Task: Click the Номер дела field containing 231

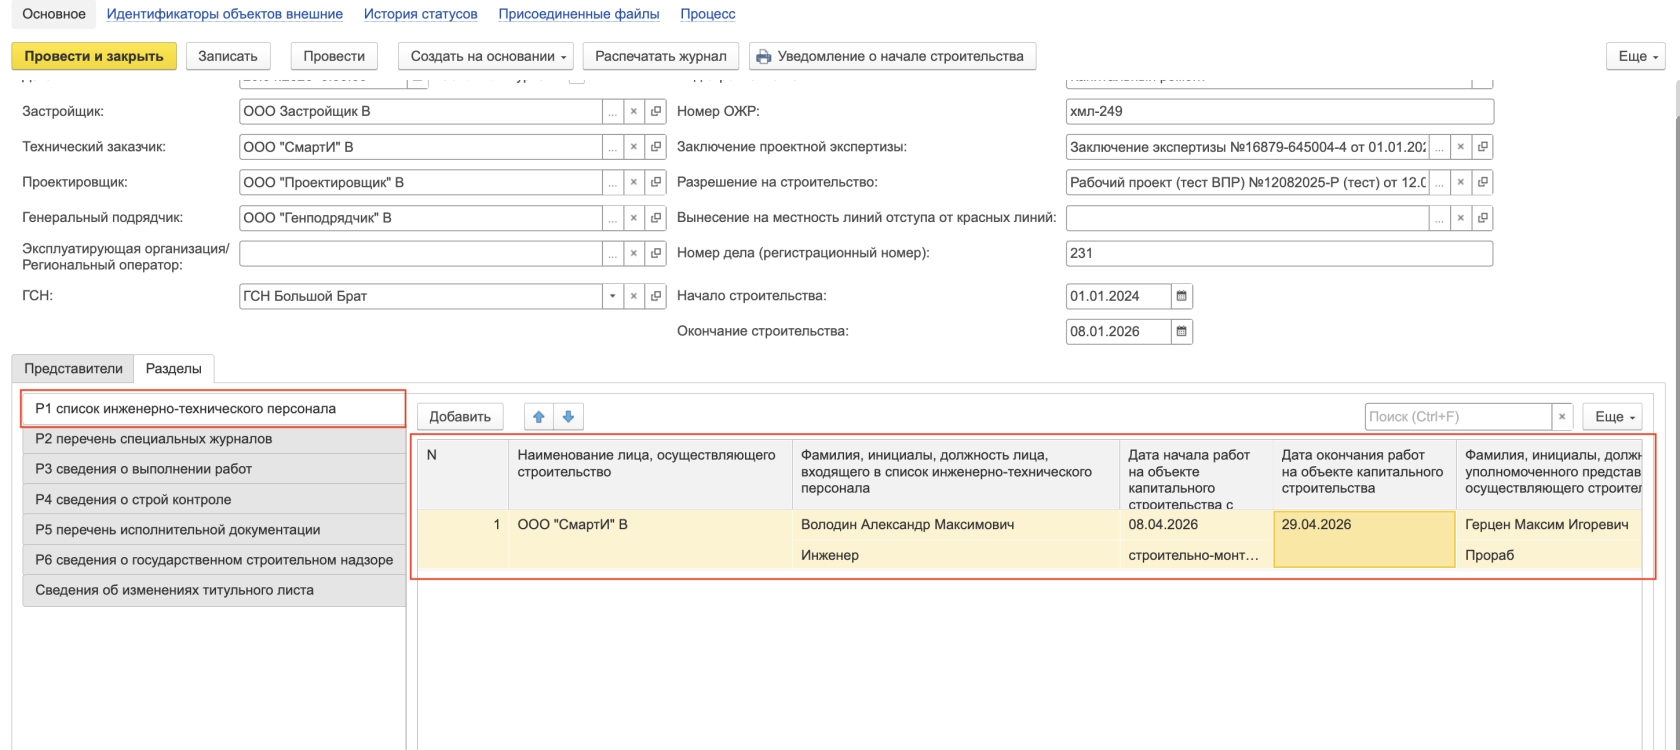Action: tap(1280, 254)
